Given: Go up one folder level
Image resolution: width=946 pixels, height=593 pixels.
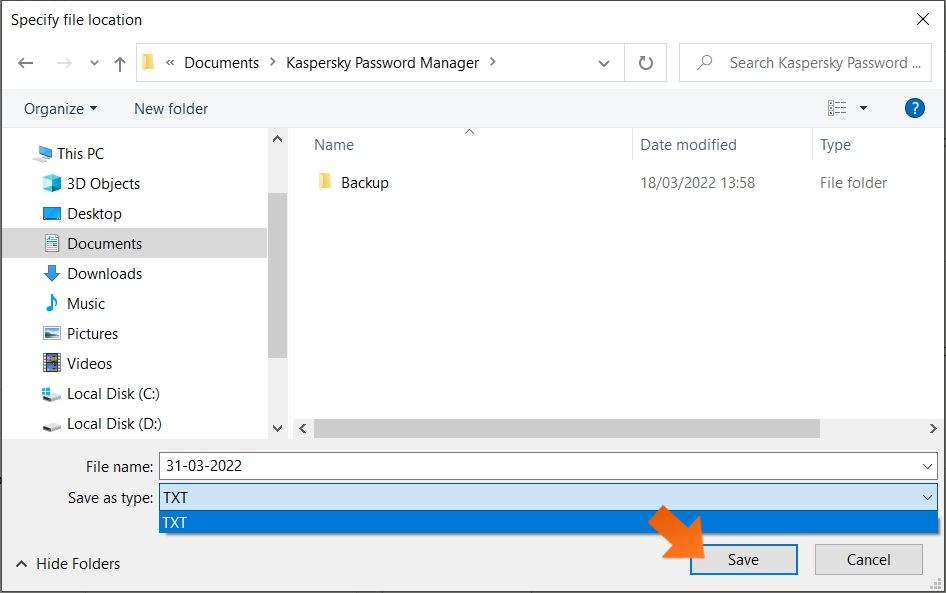Looking at the screenshot, I should [119, 63].
